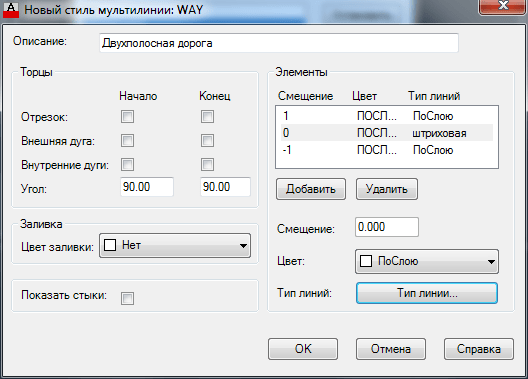Screen dimensions: 528x379
Task: Click Отмена to cancel
Action: click(x=391, y=349)
